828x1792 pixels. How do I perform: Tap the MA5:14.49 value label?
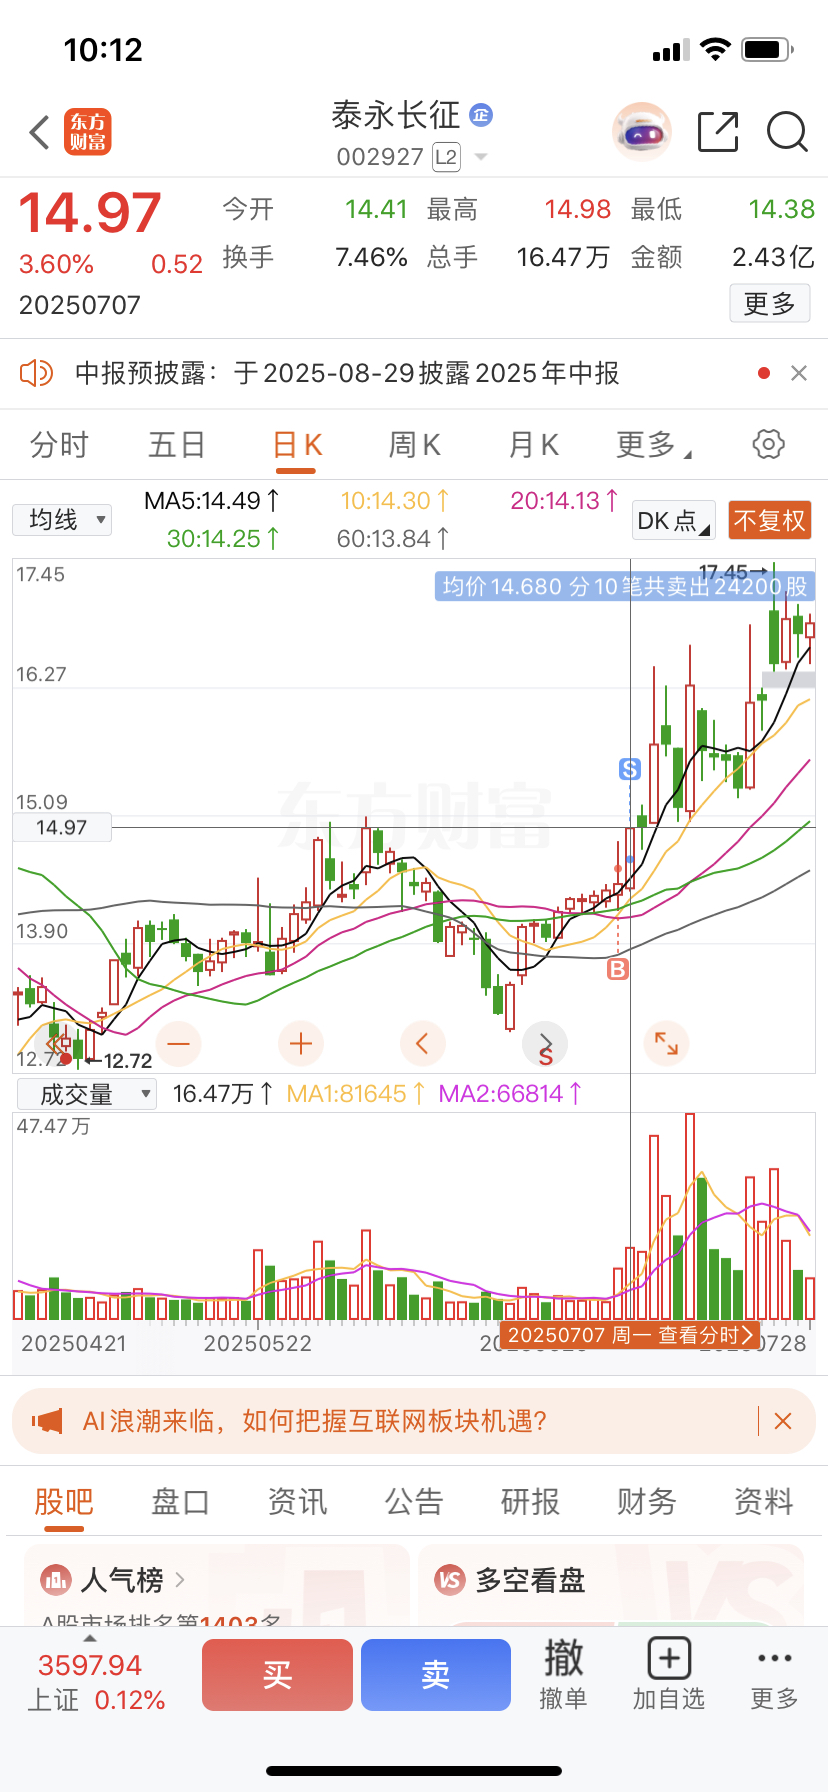[x=213, y=501]
